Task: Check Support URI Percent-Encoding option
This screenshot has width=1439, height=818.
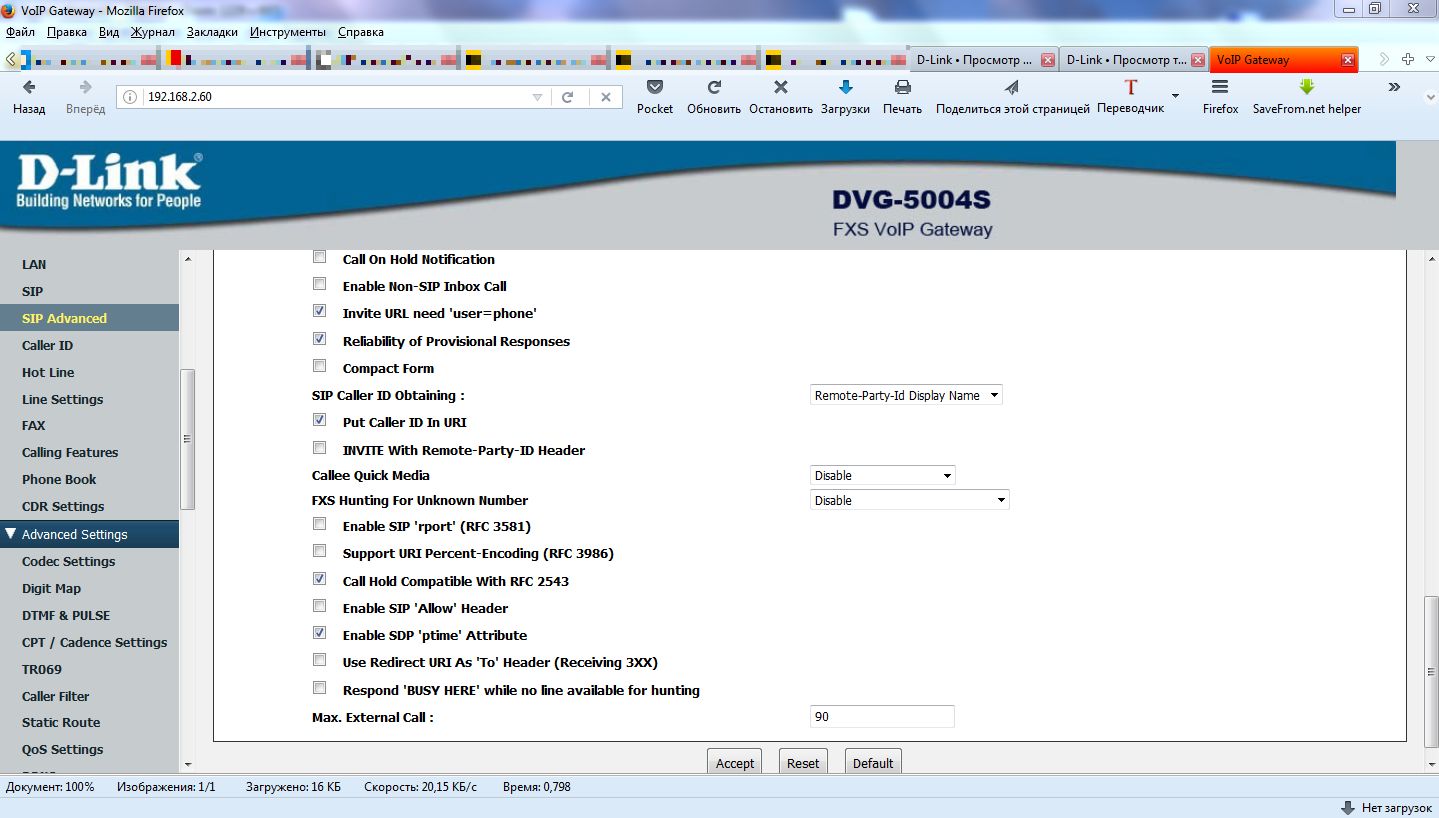Action: (320, 551)
